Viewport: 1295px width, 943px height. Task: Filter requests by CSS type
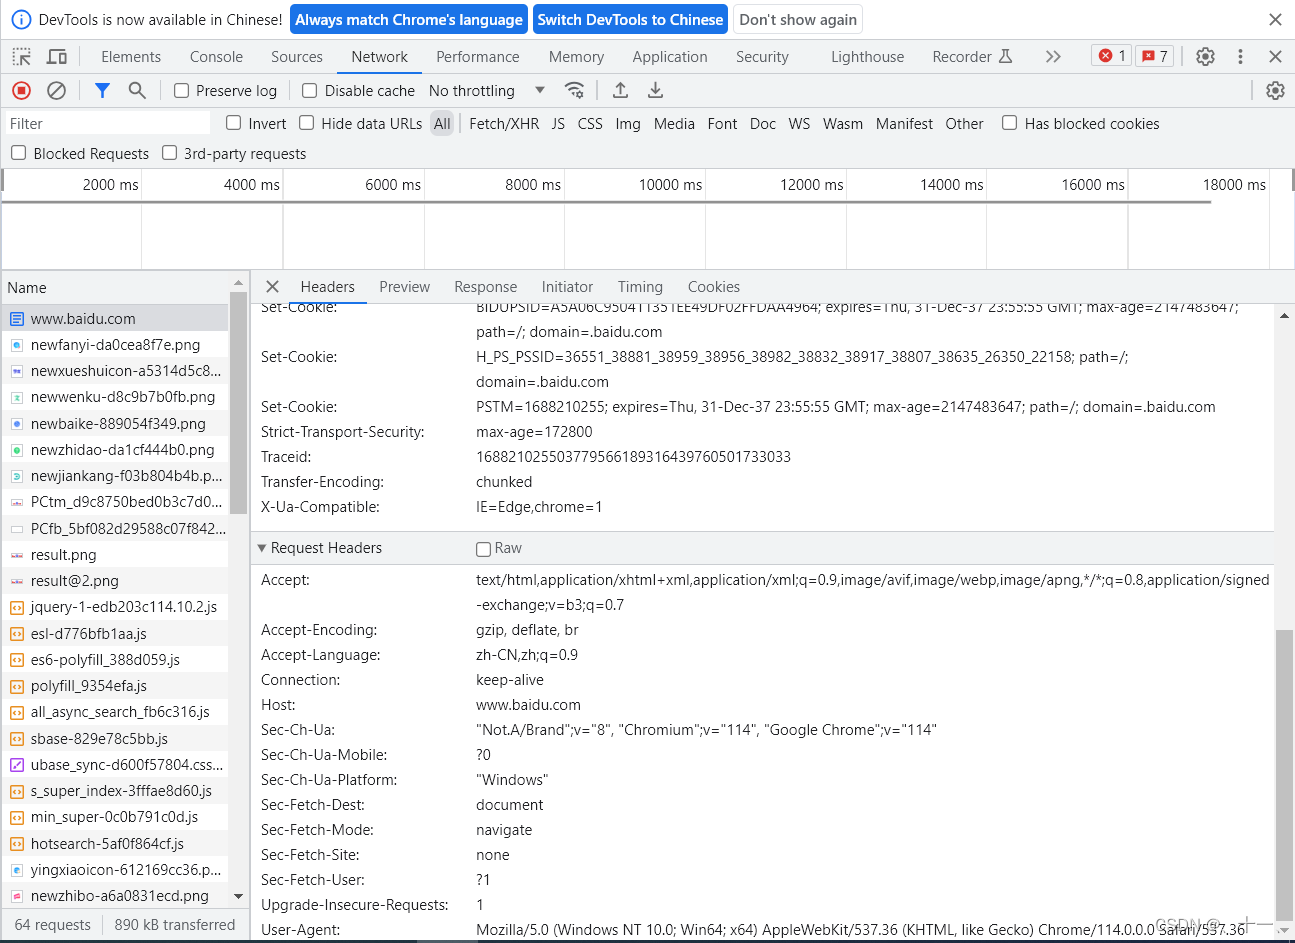tap(590, 124)
